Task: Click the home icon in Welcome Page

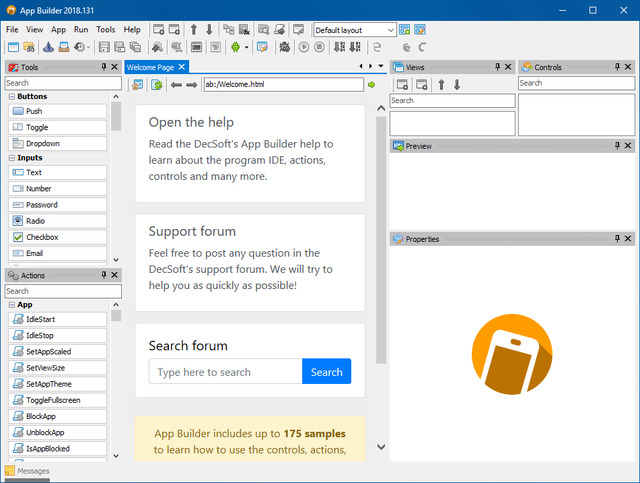Action: (138, 85)
